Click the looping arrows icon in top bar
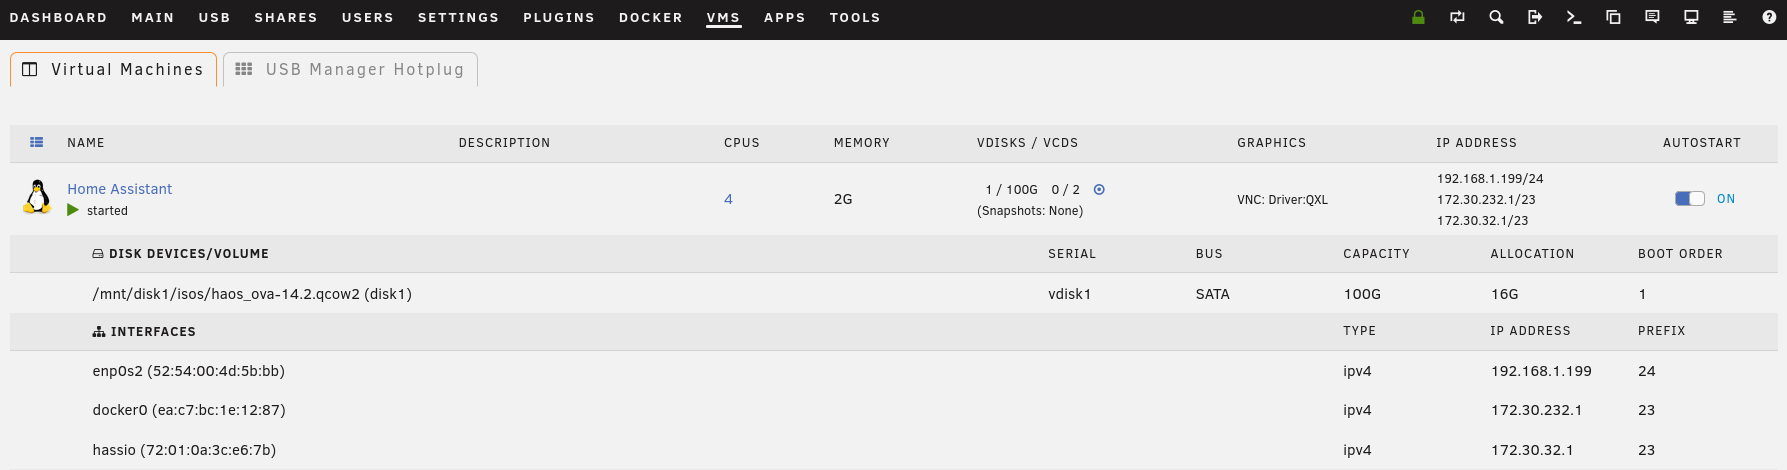The width and height of the screenshot is (1787, 470). [x=1457, y=17]
